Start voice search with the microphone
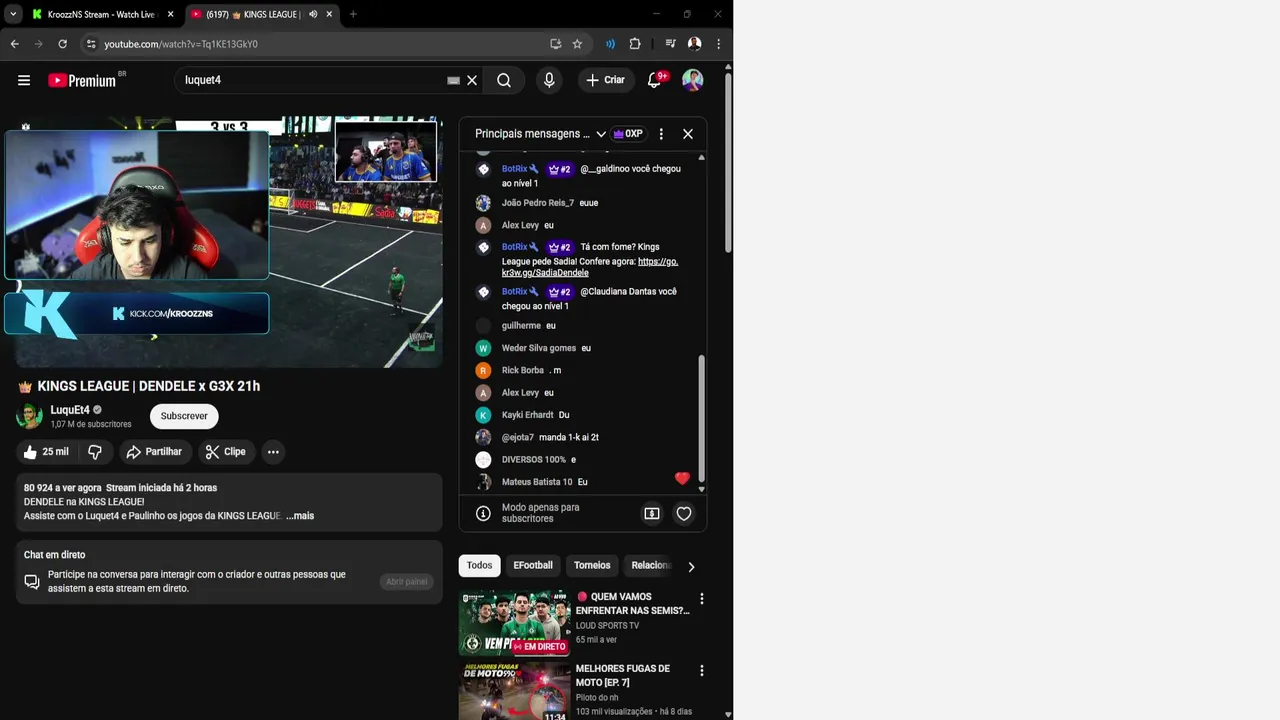 pyautogui.click(x=549, y=80)
